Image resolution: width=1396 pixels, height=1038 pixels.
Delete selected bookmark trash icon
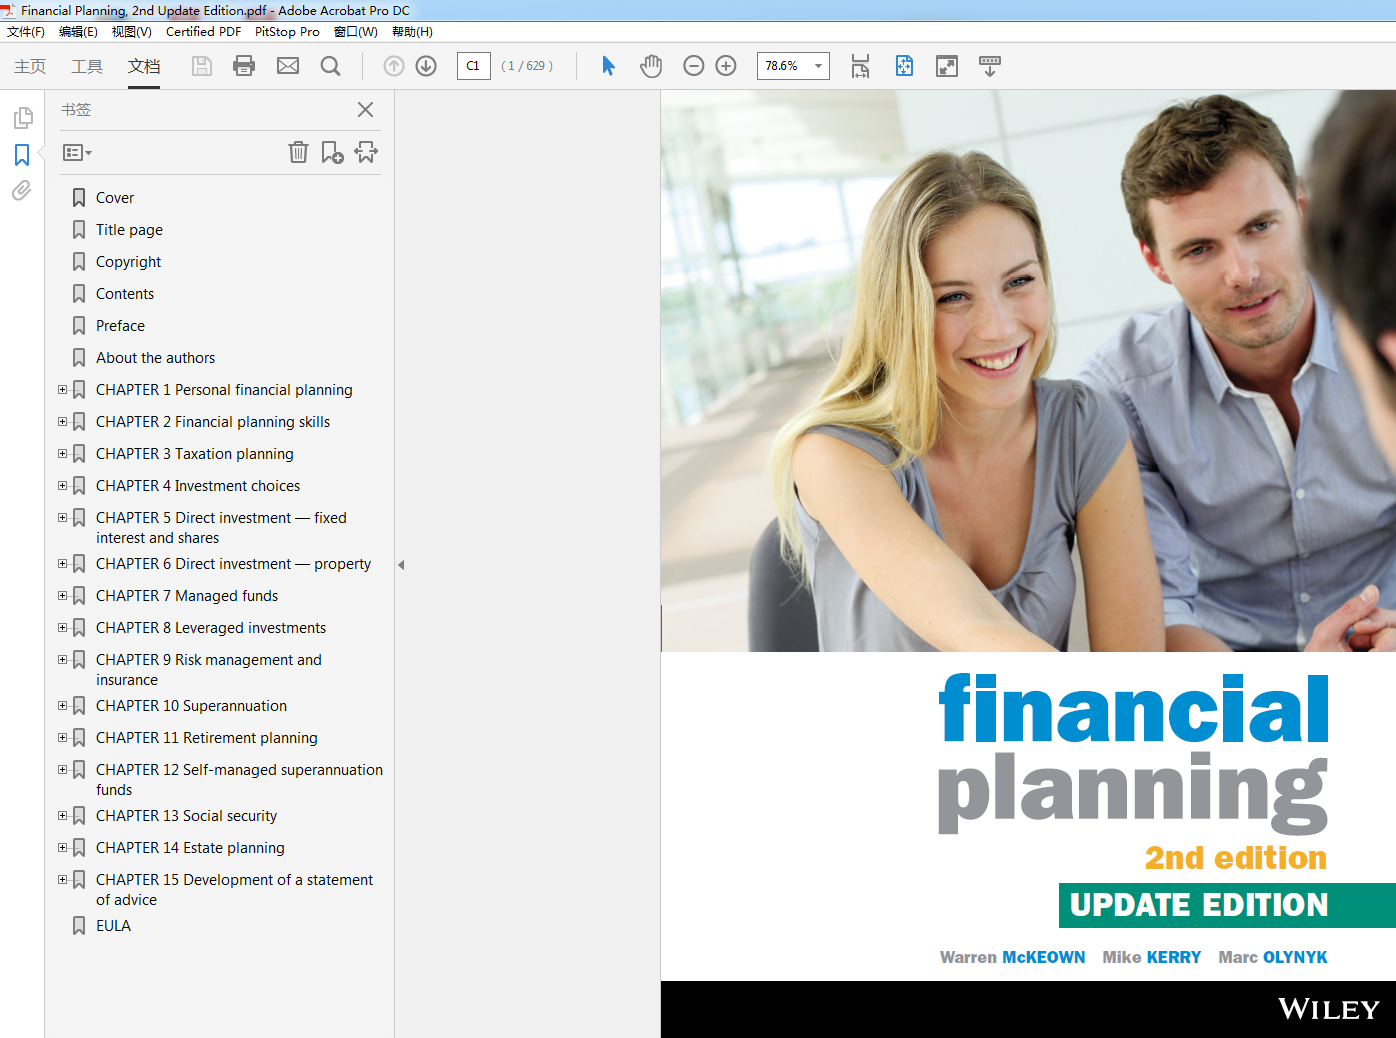click(298, 152)
